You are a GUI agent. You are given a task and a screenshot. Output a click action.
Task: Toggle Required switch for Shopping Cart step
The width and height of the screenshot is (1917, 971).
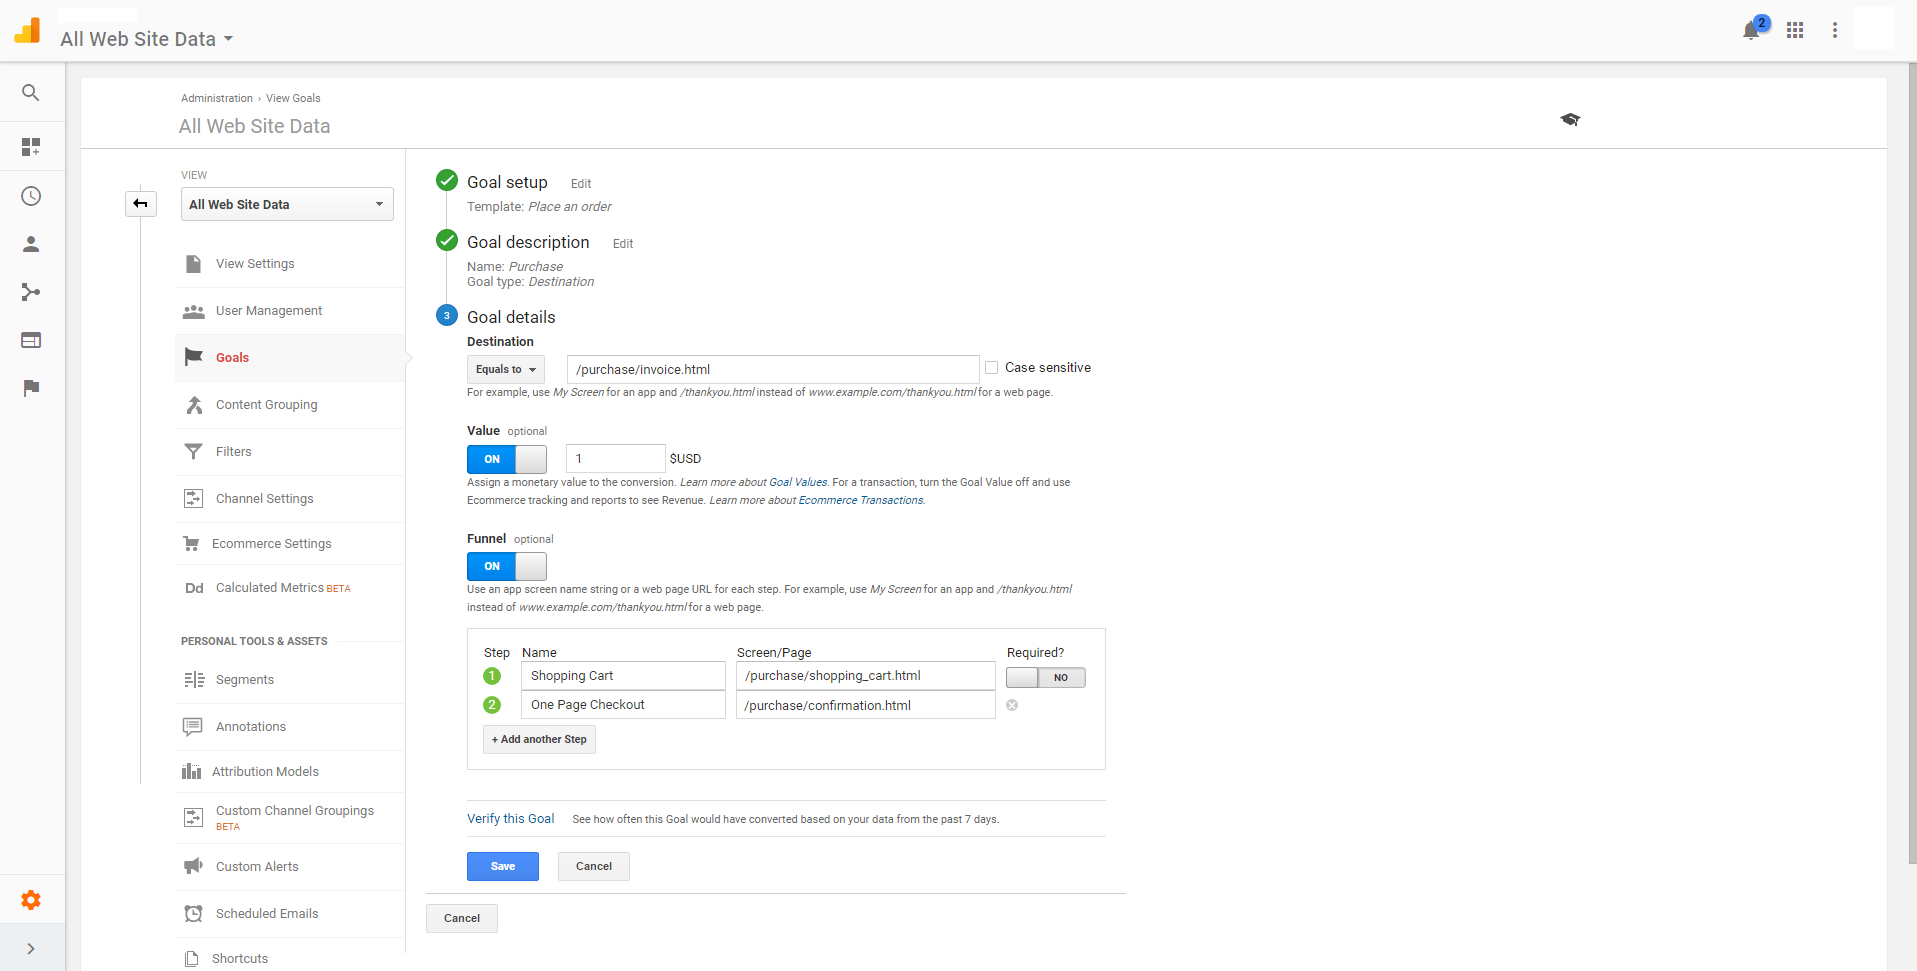coord(1046,677)
